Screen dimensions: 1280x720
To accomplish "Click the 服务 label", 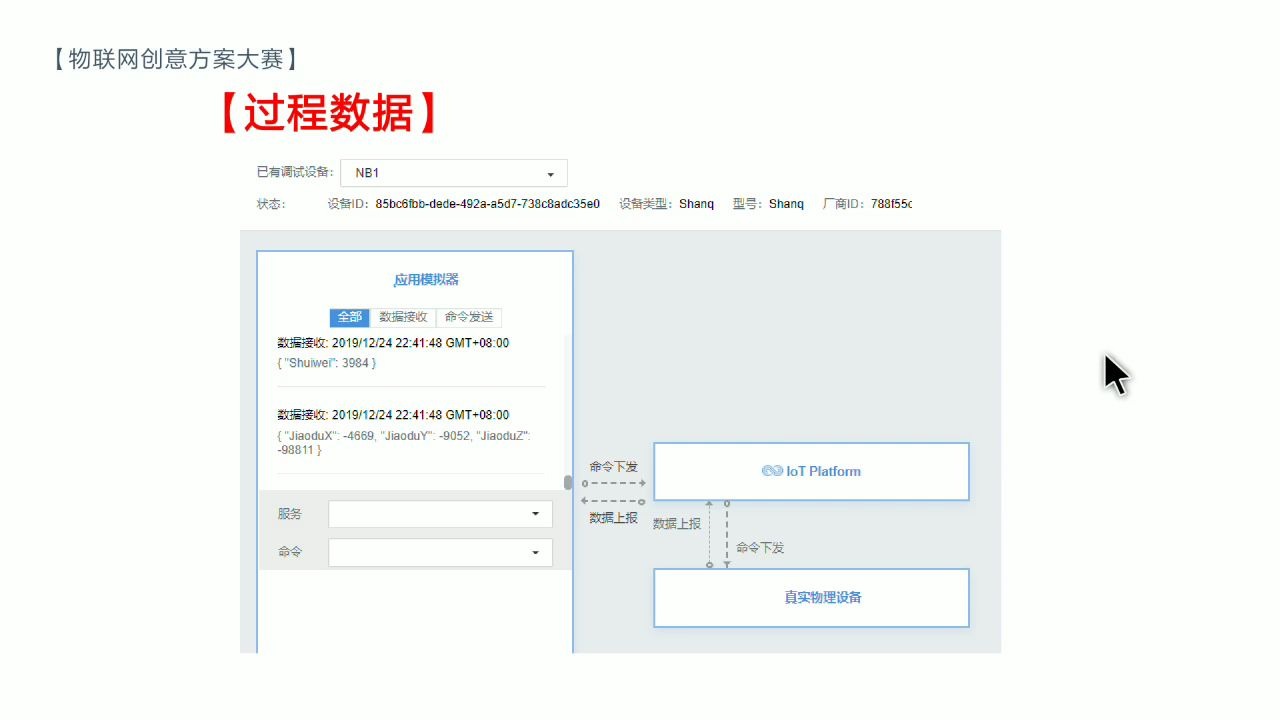I will (290, 514).
